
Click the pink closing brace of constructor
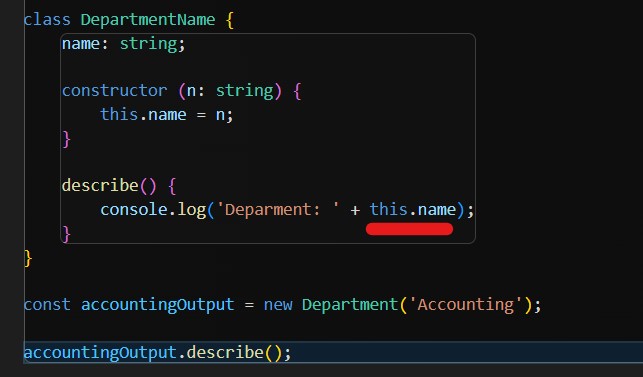66,139
